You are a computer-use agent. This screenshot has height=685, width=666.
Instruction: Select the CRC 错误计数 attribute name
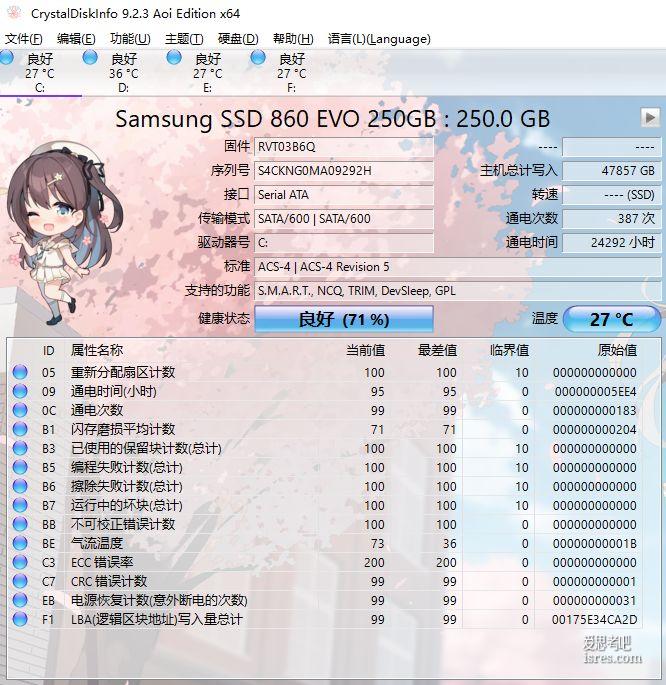109,581
